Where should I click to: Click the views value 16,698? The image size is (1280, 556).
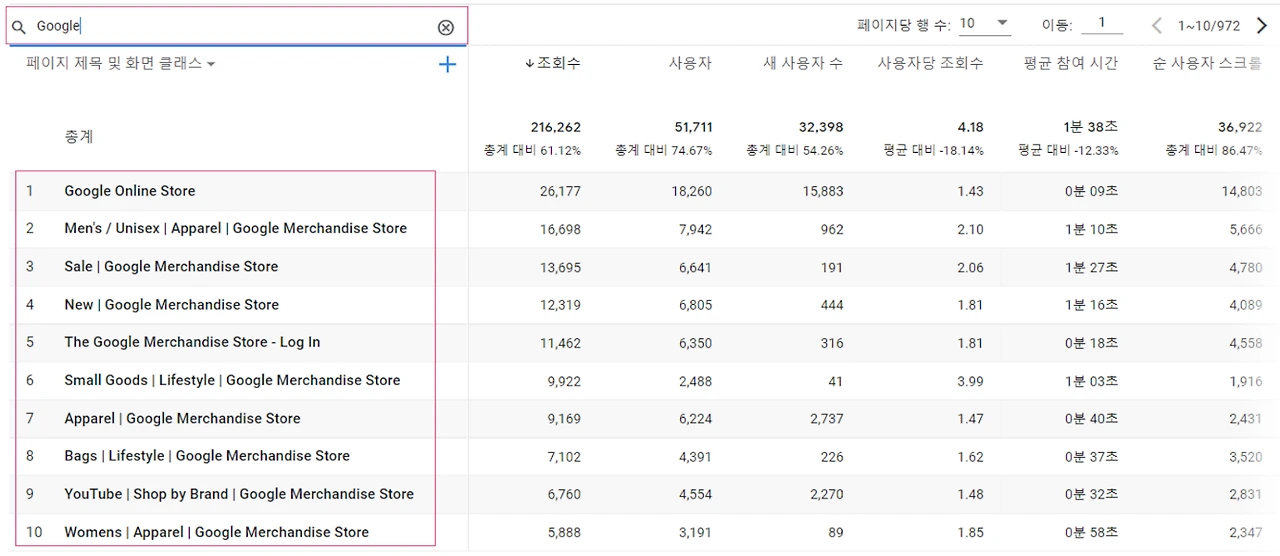point(560,229)
